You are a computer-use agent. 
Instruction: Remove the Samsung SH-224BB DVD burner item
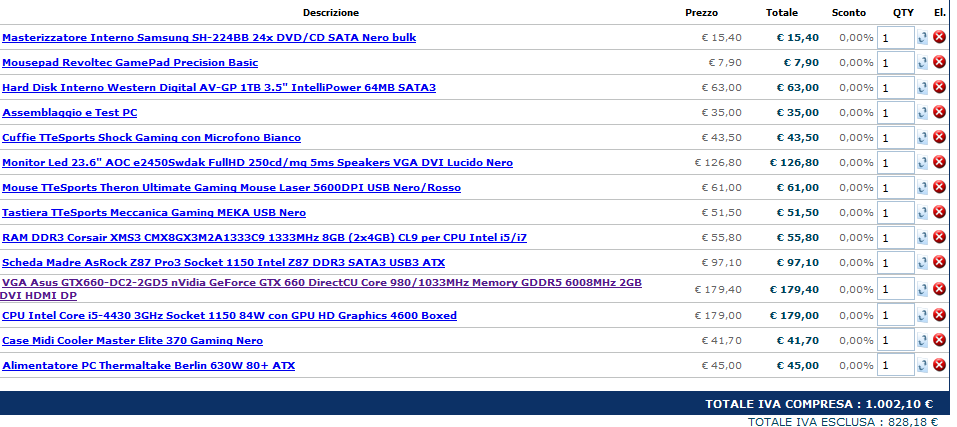click(x=939, y=37)
